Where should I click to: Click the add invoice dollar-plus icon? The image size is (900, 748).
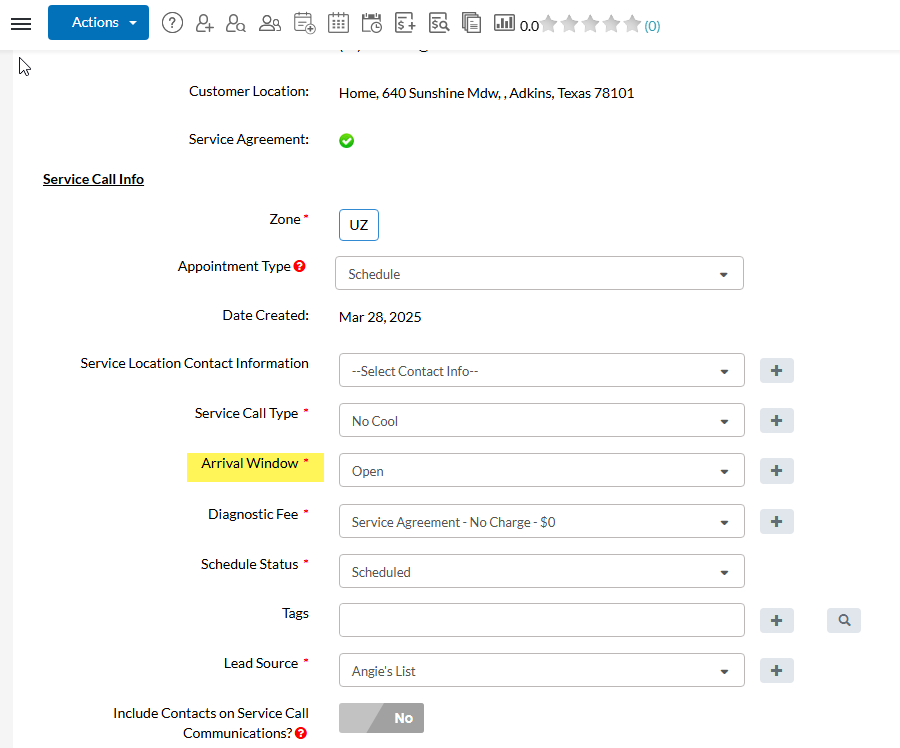pyautogui.click(x=405, y=23)
